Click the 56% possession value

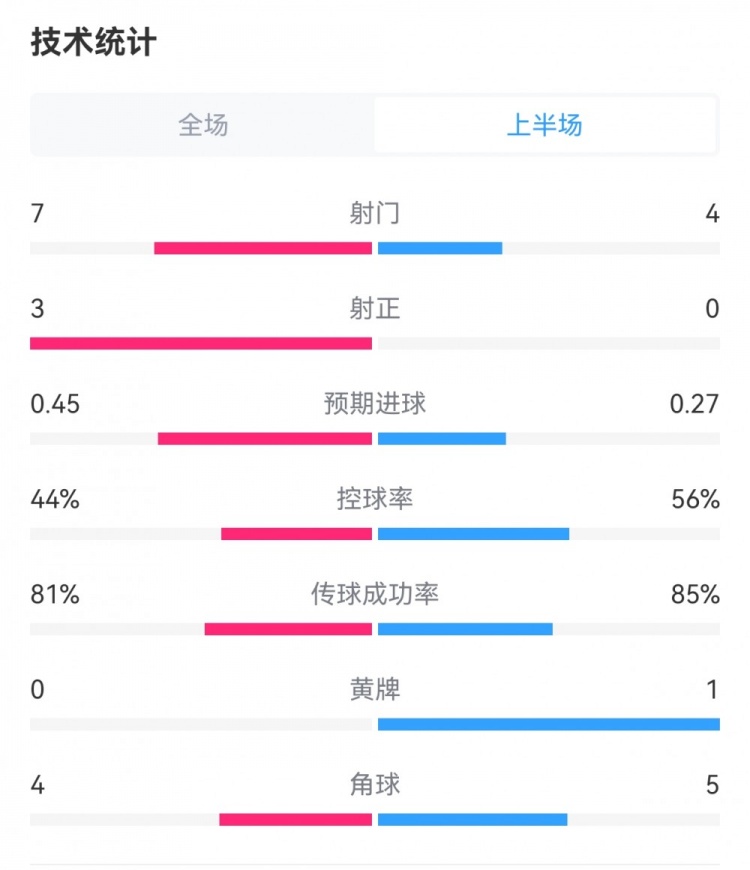click(696, 499)
